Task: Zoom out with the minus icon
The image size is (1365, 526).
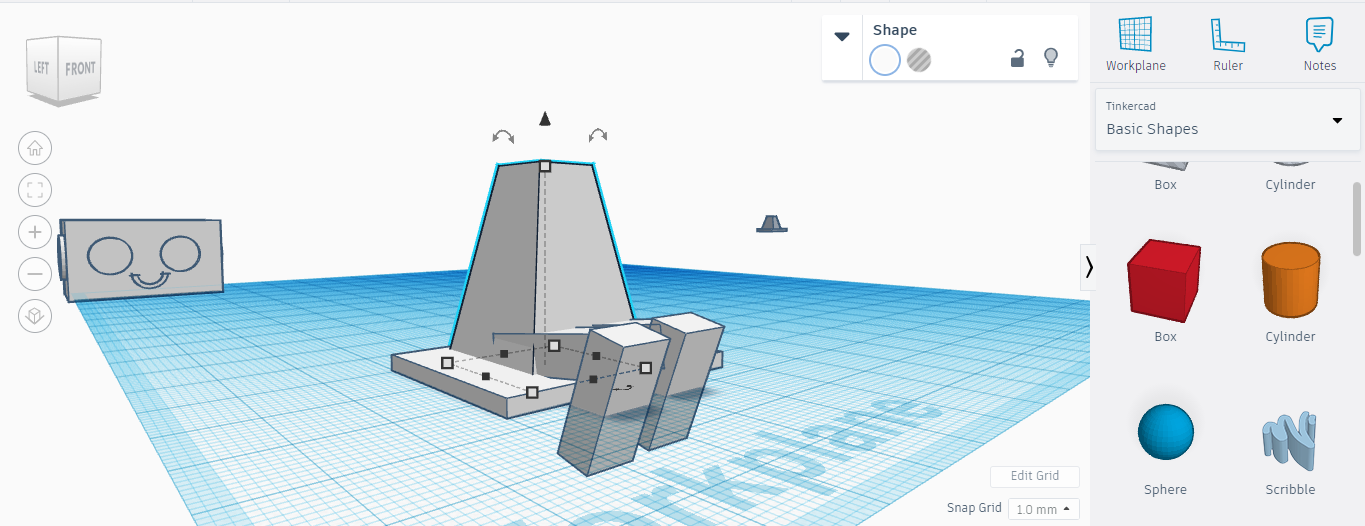Action: pyautogui.click(x=35, y=274)
